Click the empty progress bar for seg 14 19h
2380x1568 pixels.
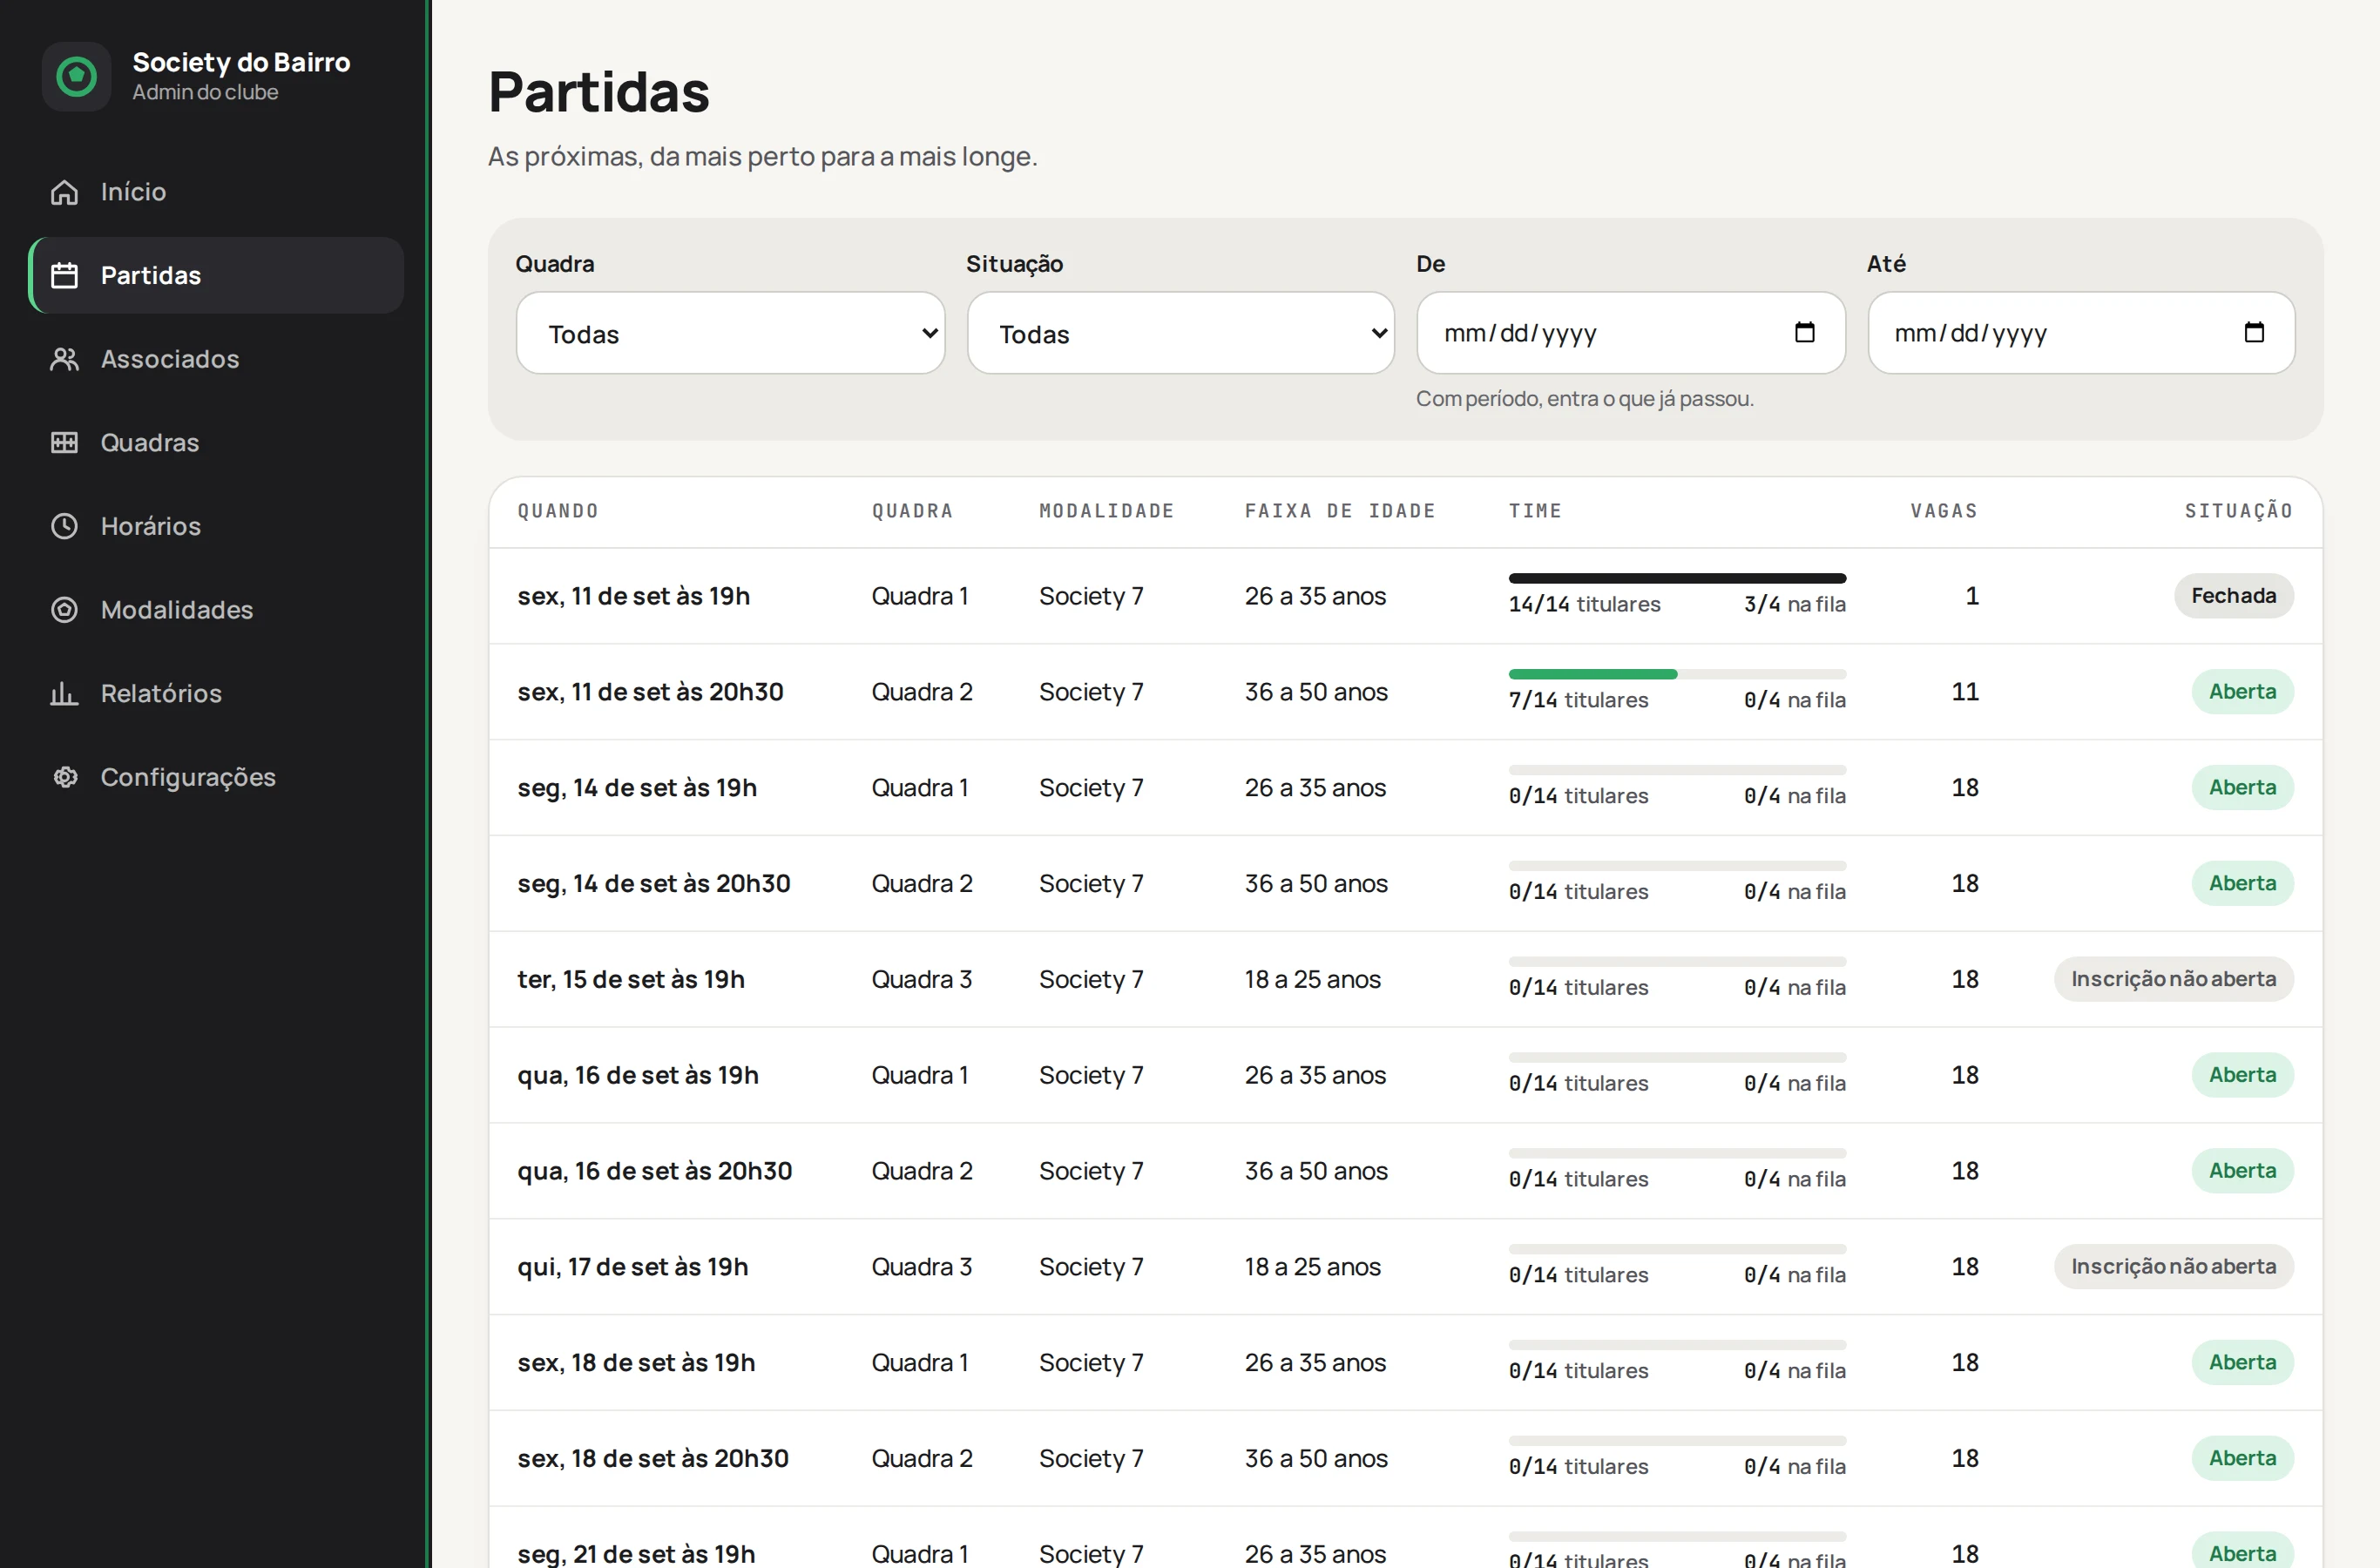coord(1677,770)
